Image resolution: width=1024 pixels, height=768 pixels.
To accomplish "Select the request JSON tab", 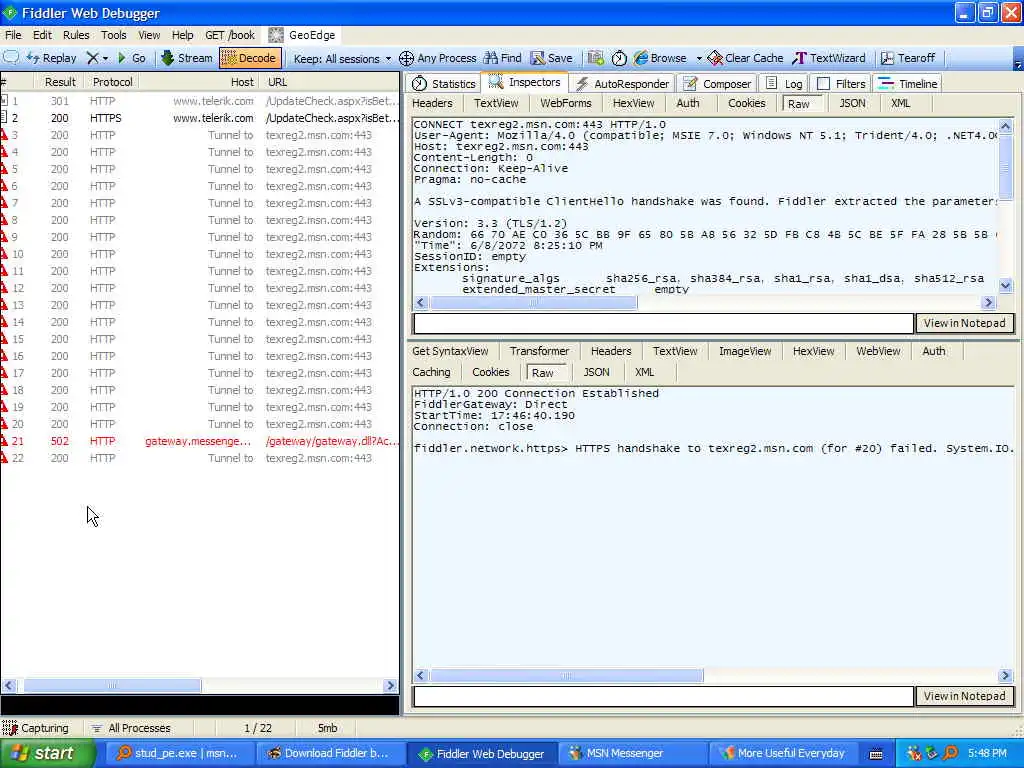I will pos(852,103).
